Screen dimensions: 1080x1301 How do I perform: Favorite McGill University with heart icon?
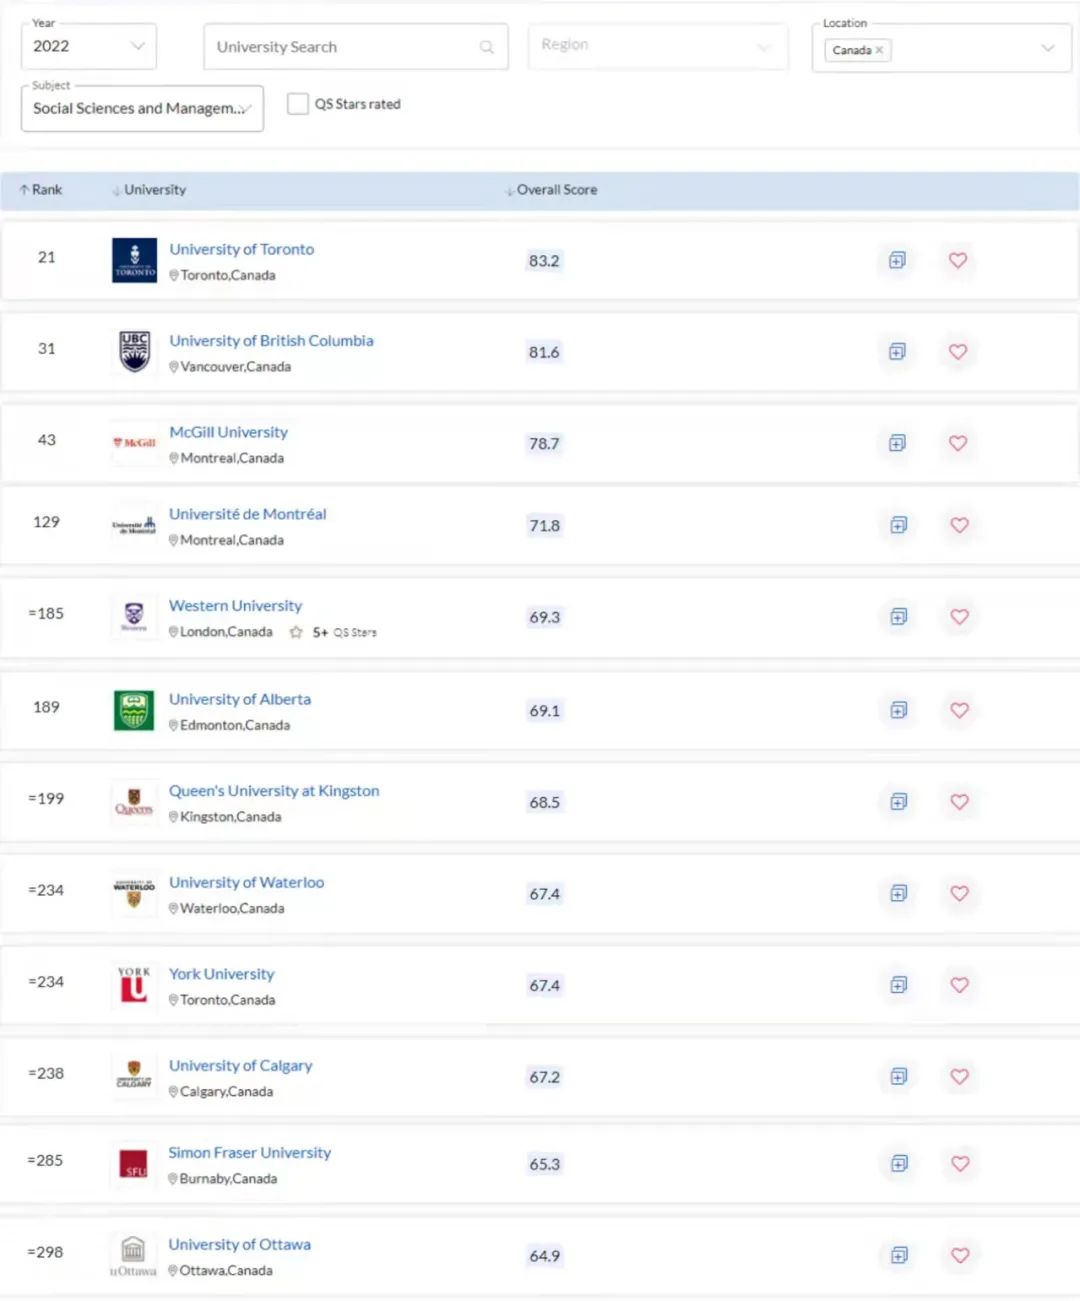[958, 443]
